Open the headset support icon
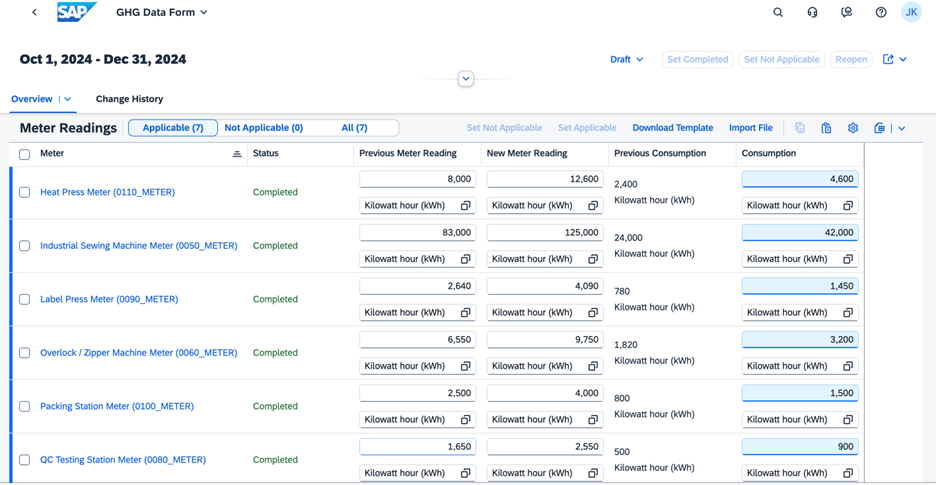 [x=812, y=13]
